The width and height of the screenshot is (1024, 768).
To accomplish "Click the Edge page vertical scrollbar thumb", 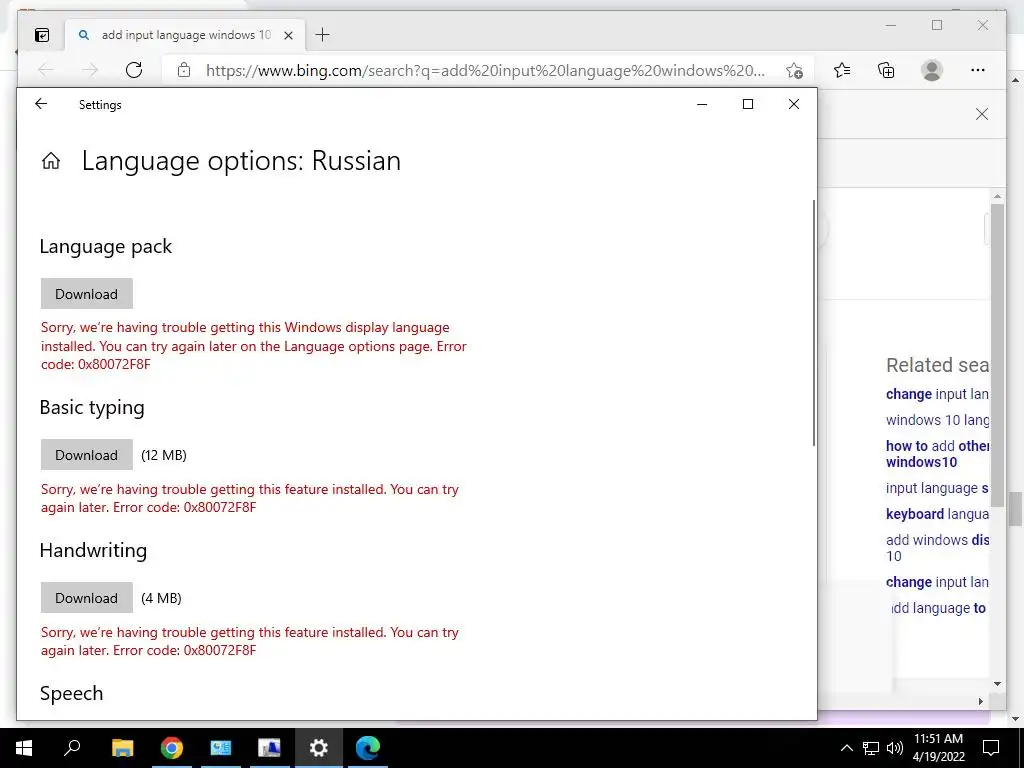I will click(997, 356).
